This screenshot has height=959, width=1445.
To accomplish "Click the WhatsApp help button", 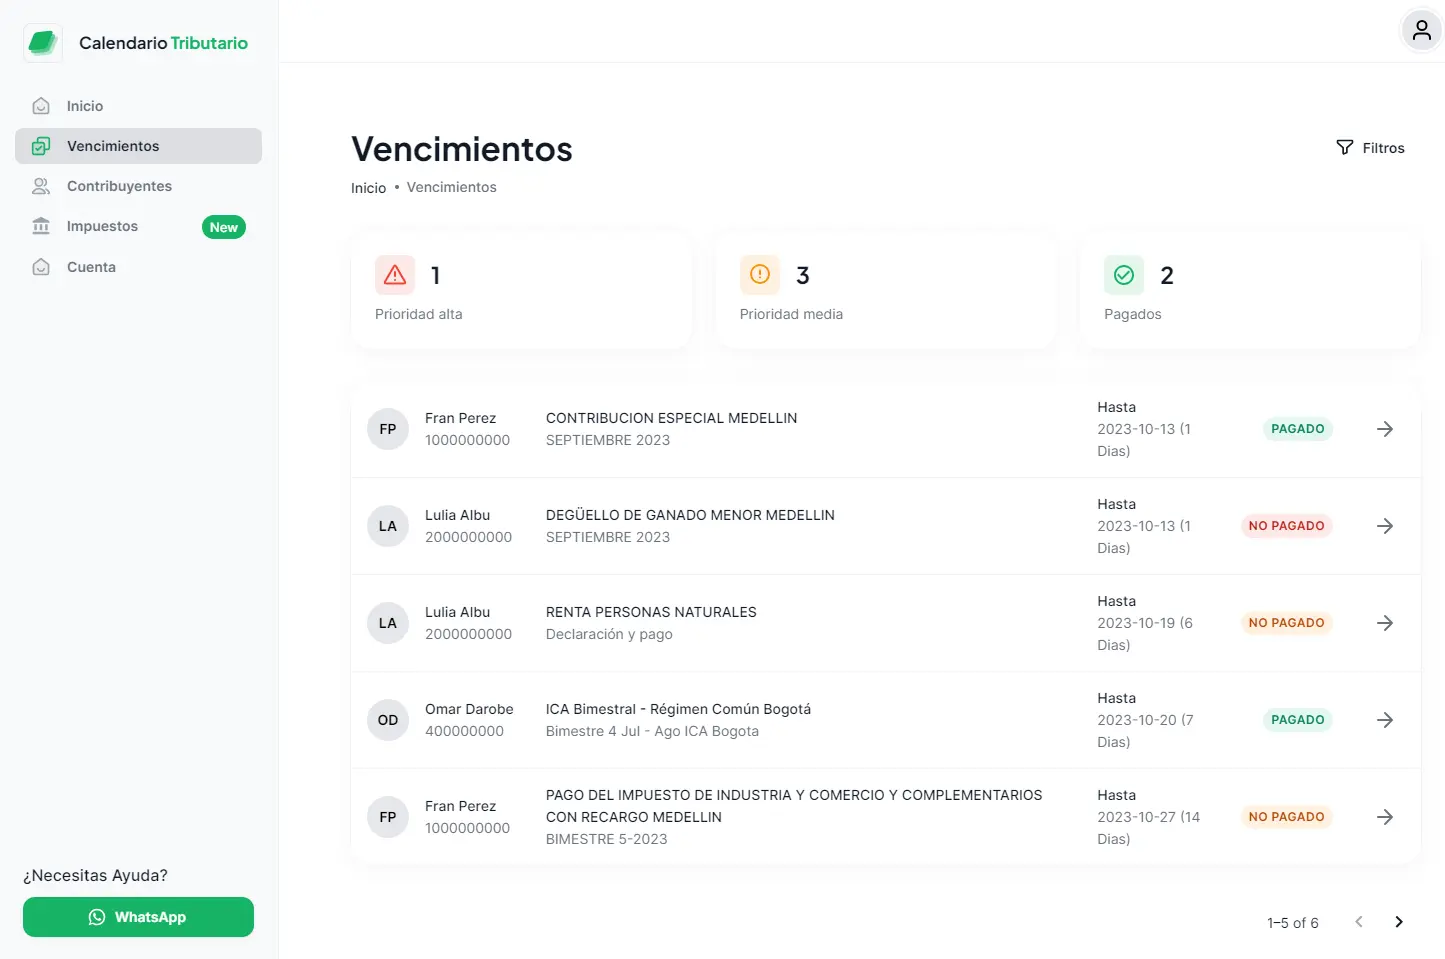I will coord(138,917).
